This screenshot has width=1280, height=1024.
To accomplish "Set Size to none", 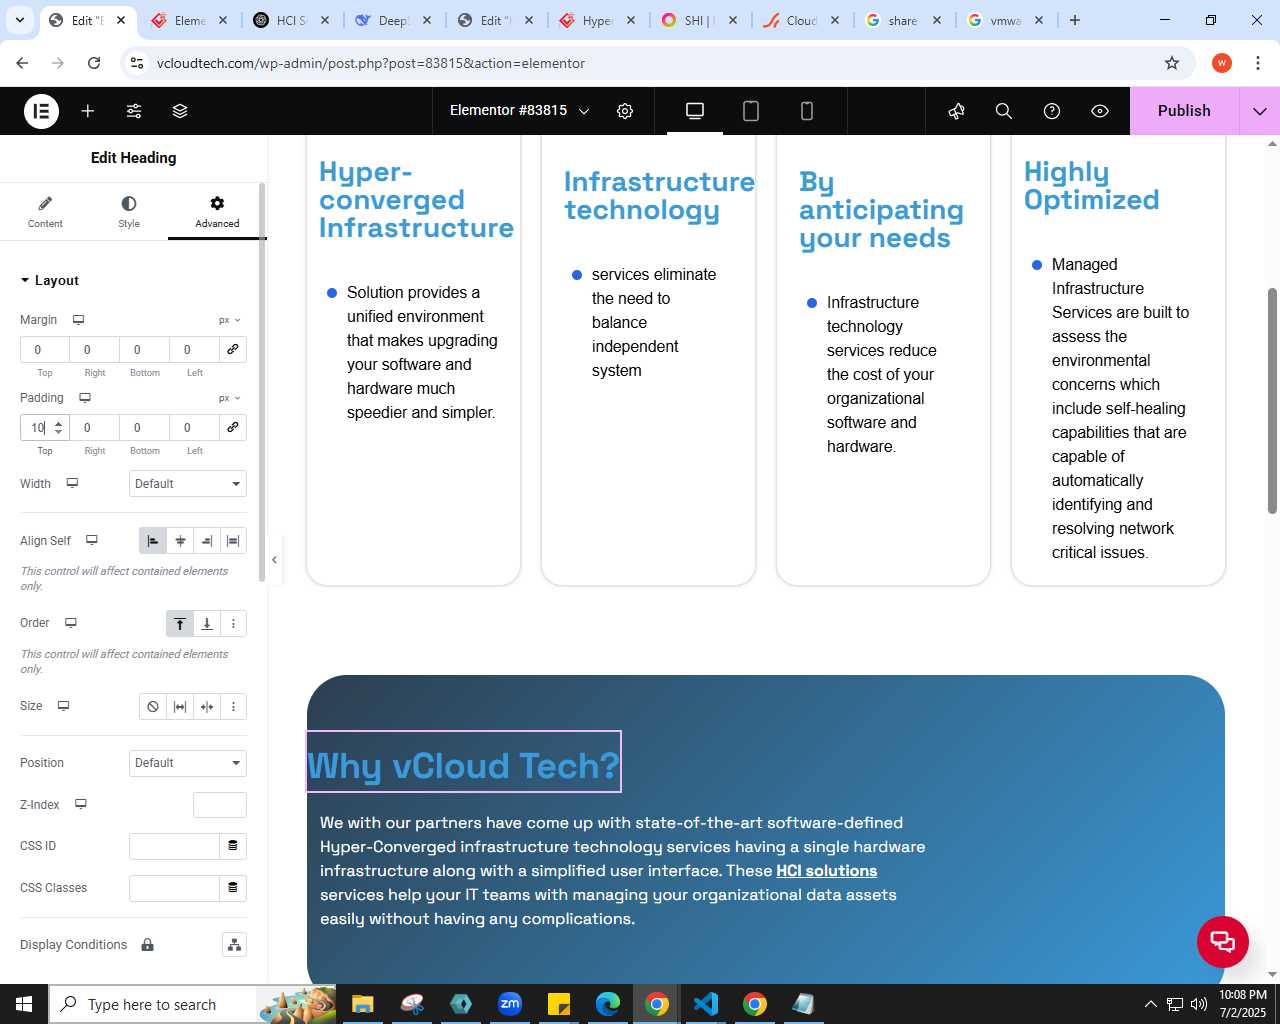I will coord(153,707).
